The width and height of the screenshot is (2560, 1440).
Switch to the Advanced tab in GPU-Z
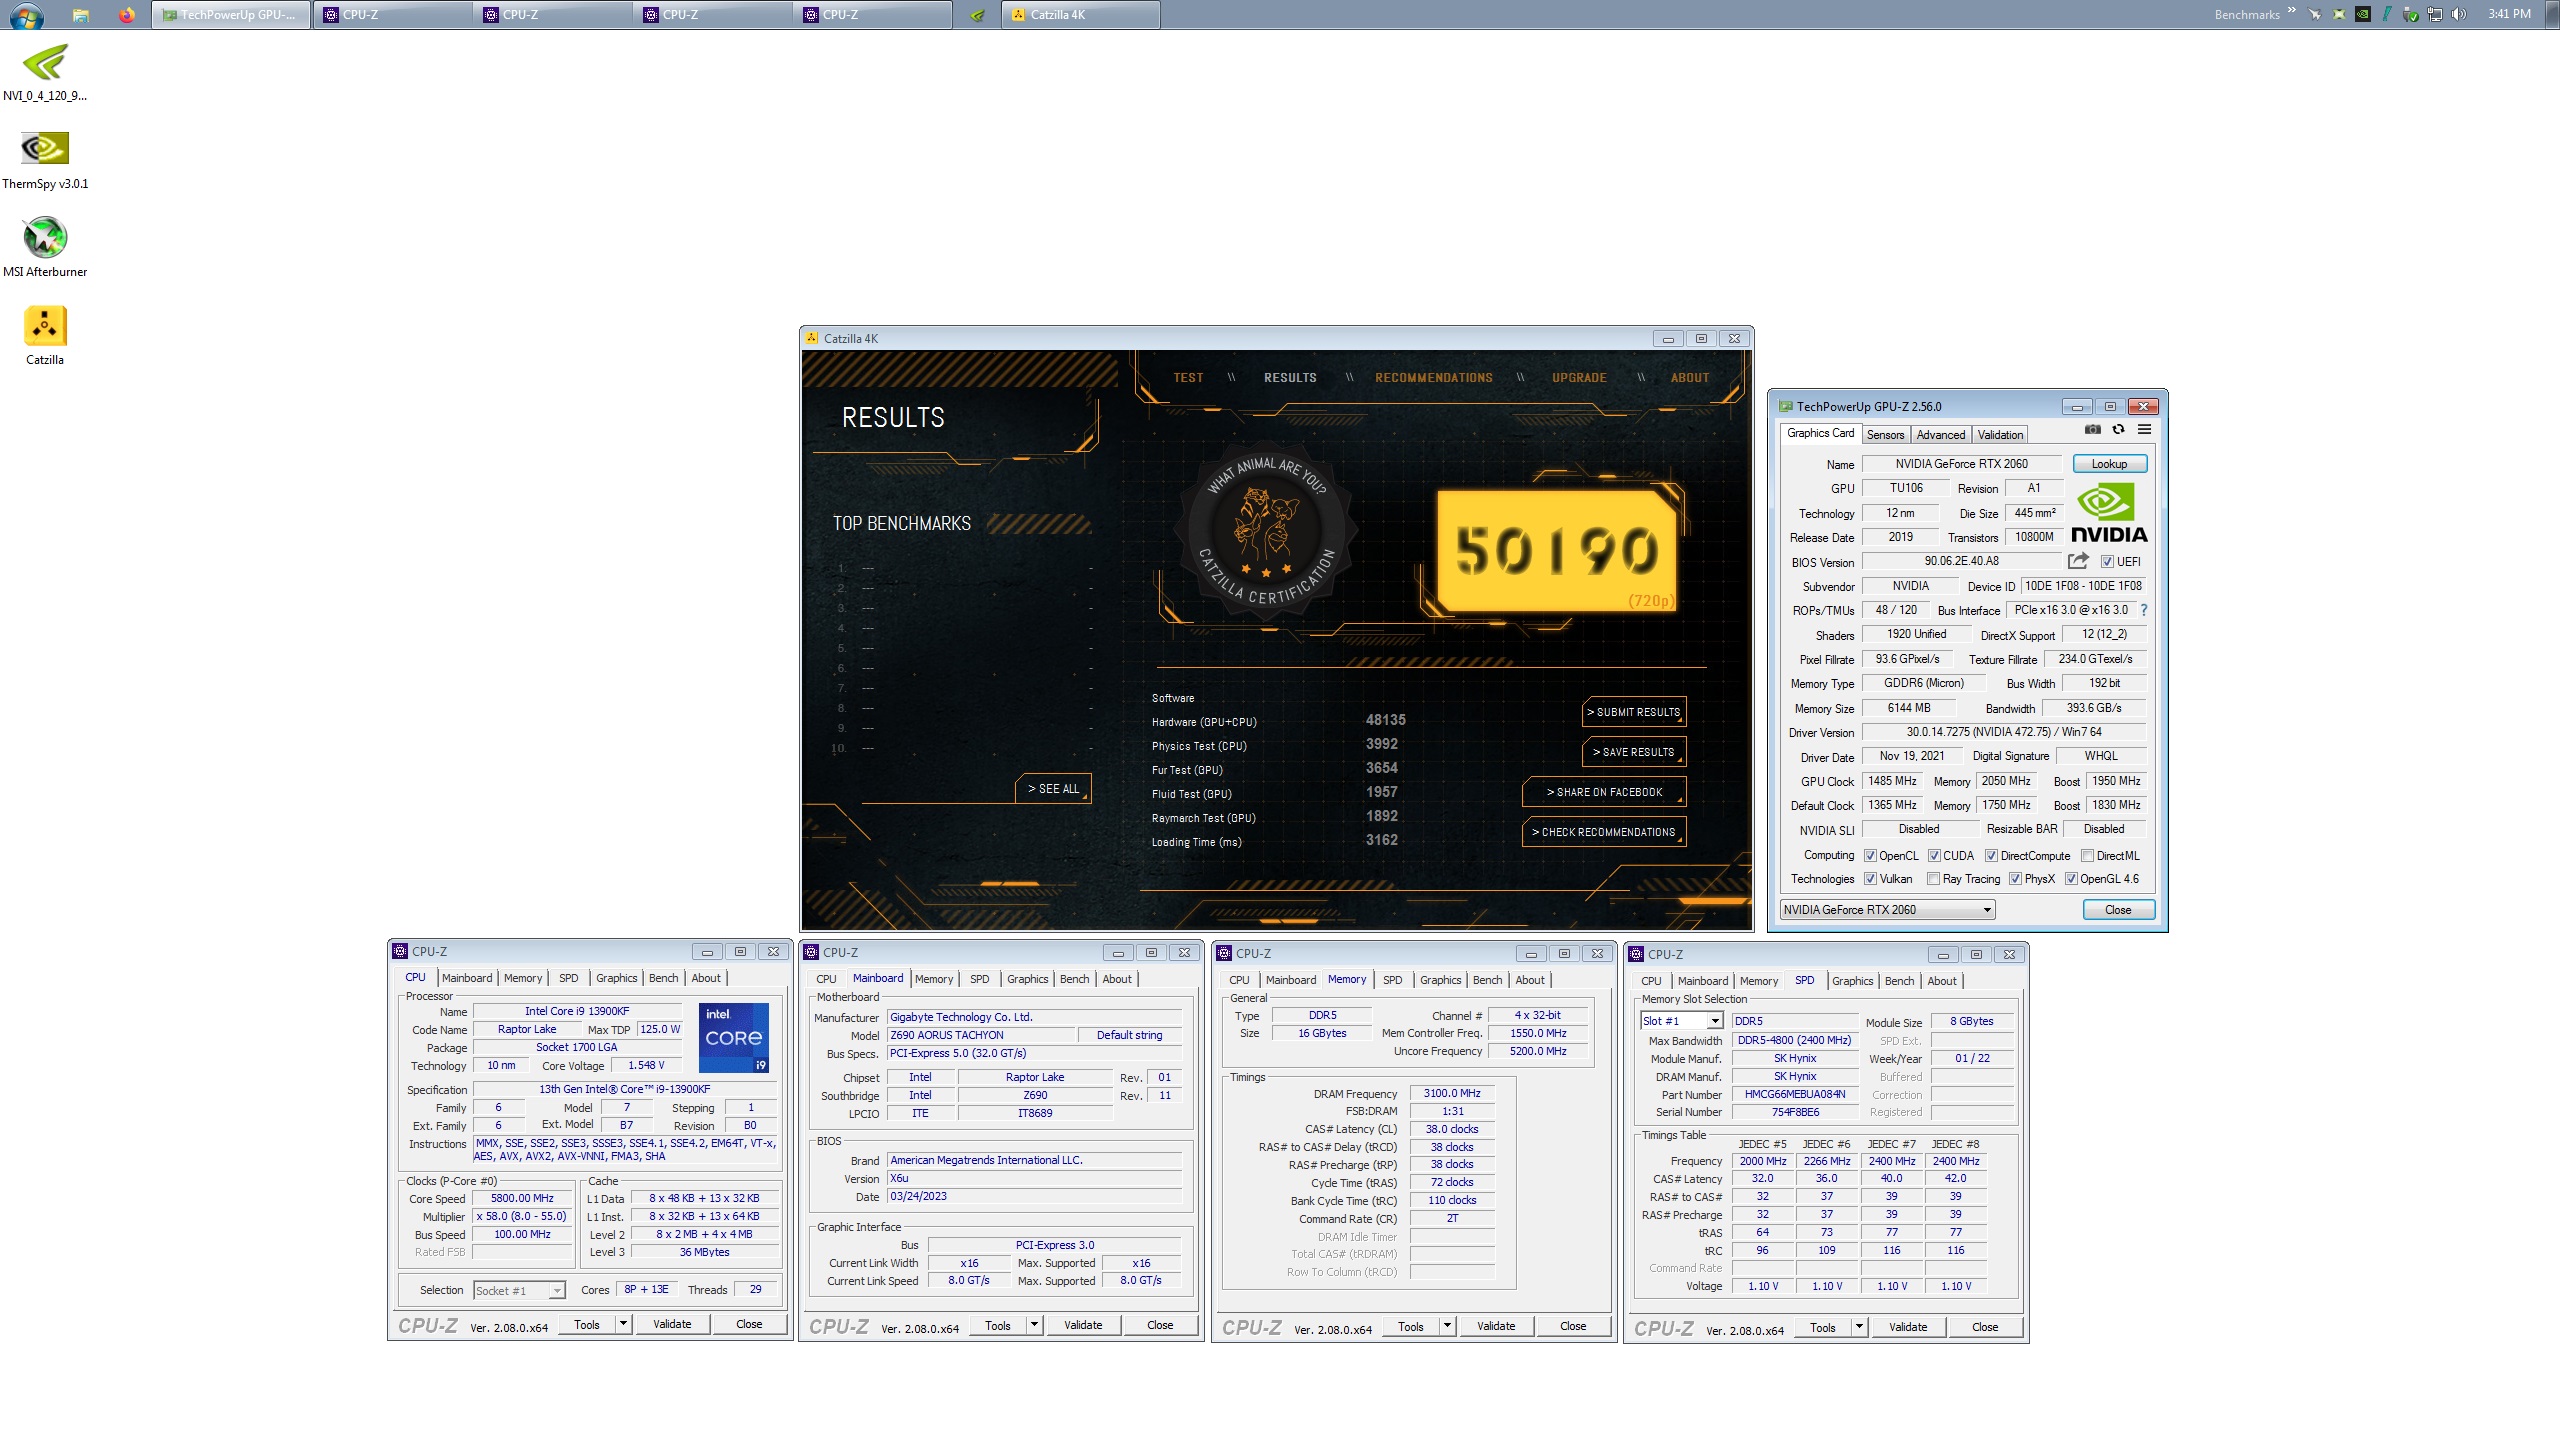tap(1941, 435)
